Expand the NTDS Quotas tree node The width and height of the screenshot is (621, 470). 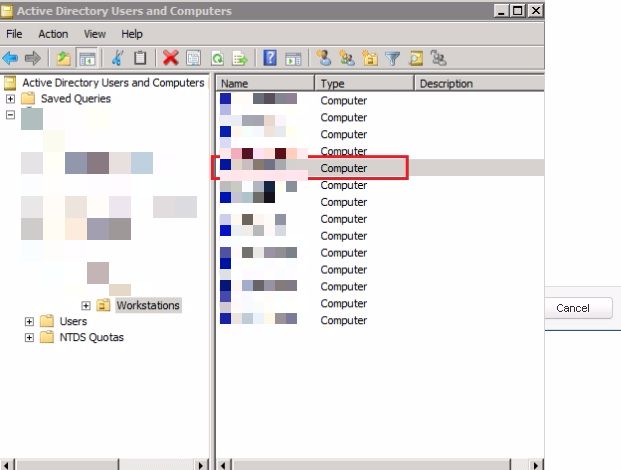[28, 338]
